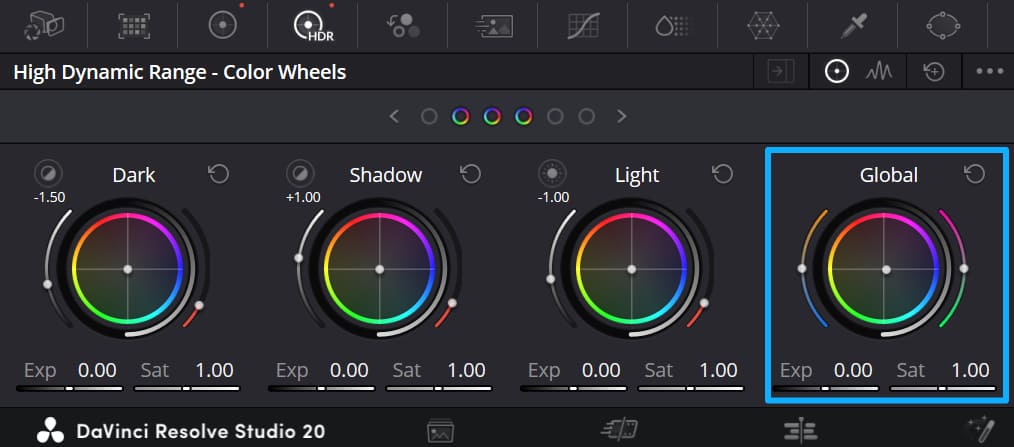The width and height of the screenshot is (1014, 447).
Task: Click the Global Sat value field
Action: point(970,371)
